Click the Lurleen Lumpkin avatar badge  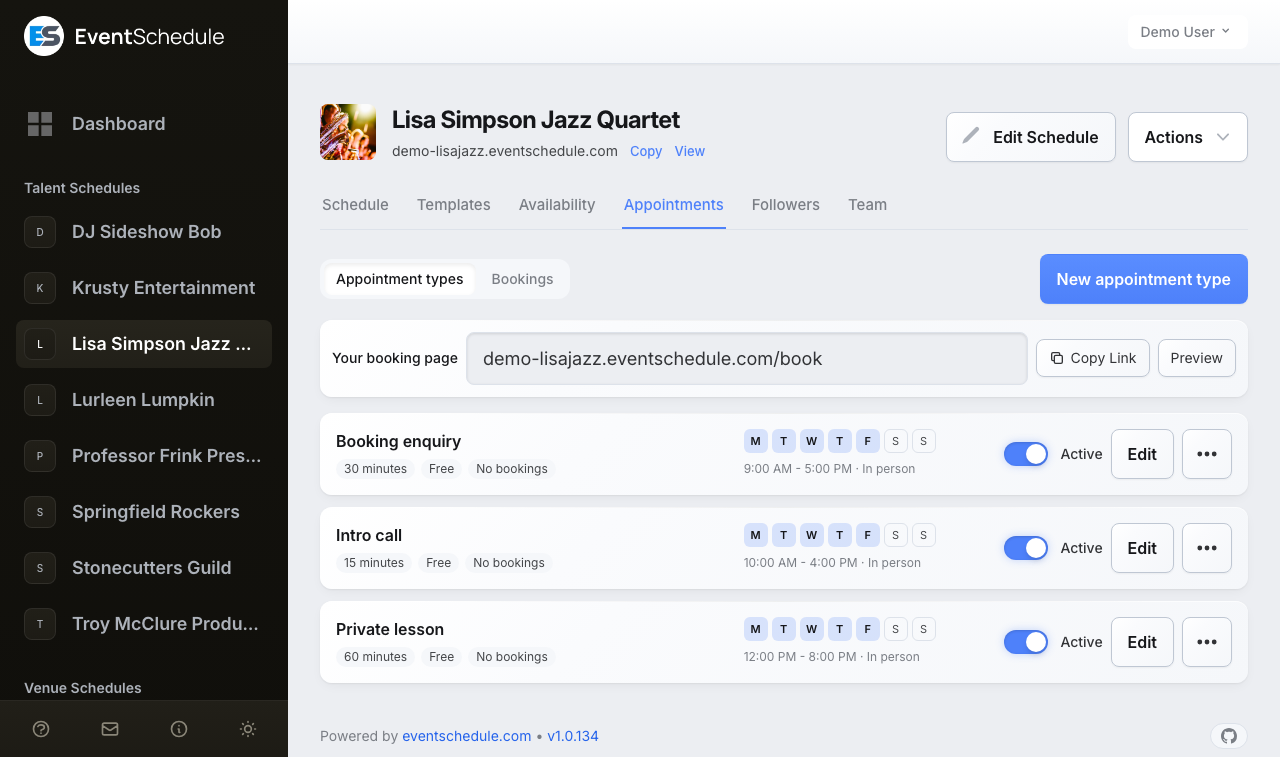(x=40, y=400)
